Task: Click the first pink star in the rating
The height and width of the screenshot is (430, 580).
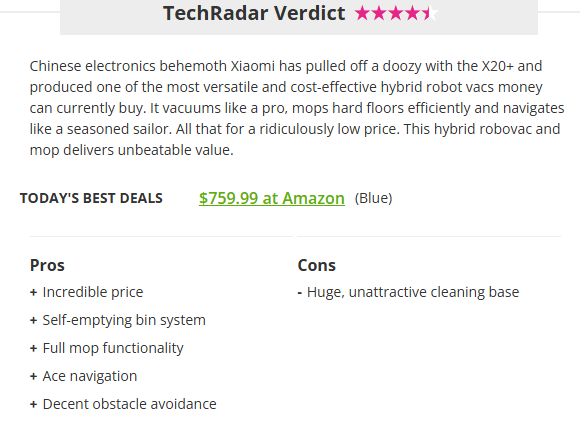Action: pyautogui.click(x=362, y=13)
